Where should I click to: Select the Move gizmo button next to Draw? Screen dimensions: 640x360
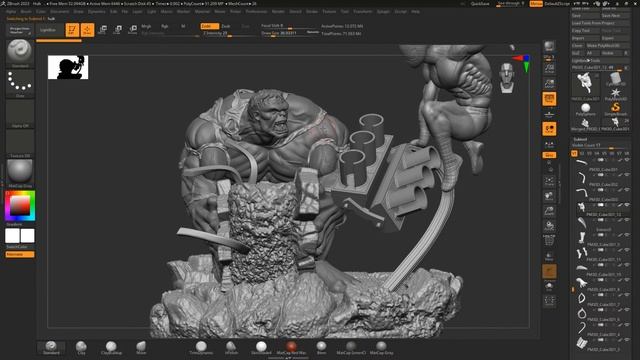coord(102,30)
